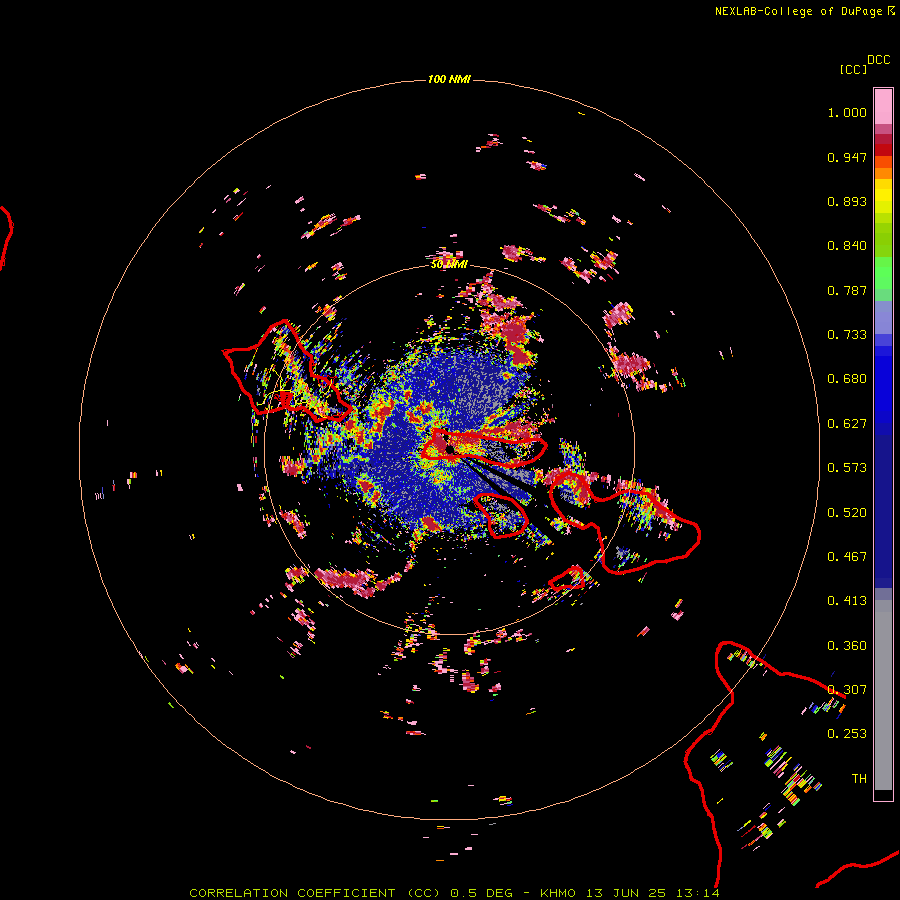This screenshot has width=900, height=900.
Task: Select the 0.573 value on the scale
Action: pos(847,468)
